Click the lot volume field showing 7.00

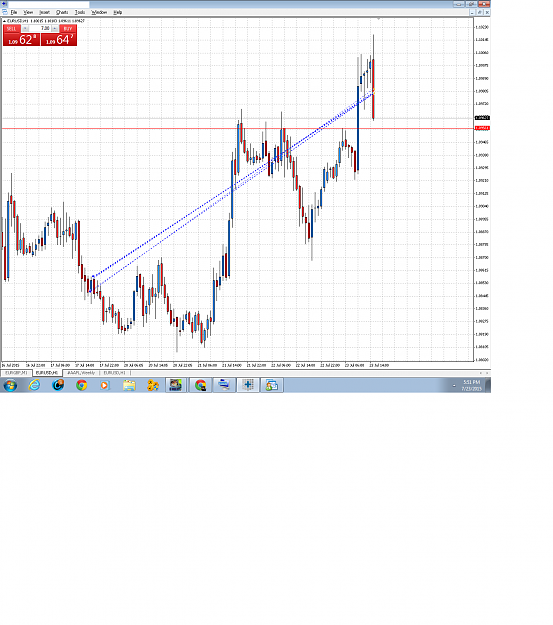(x=40, y=29)
